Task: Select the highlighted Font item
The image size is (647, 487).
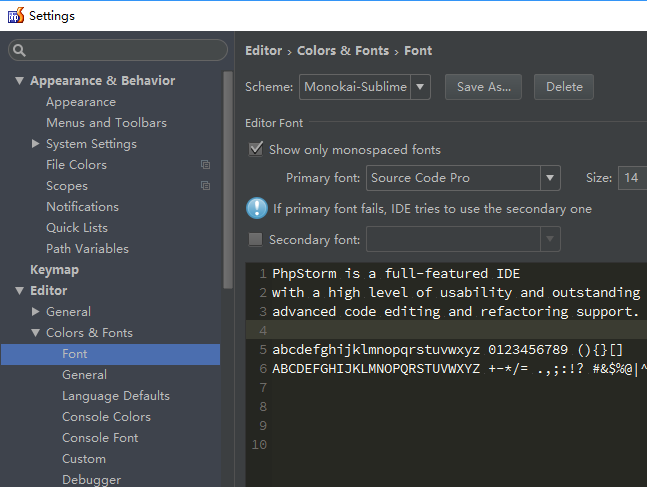Action: [x=111, y=354]
